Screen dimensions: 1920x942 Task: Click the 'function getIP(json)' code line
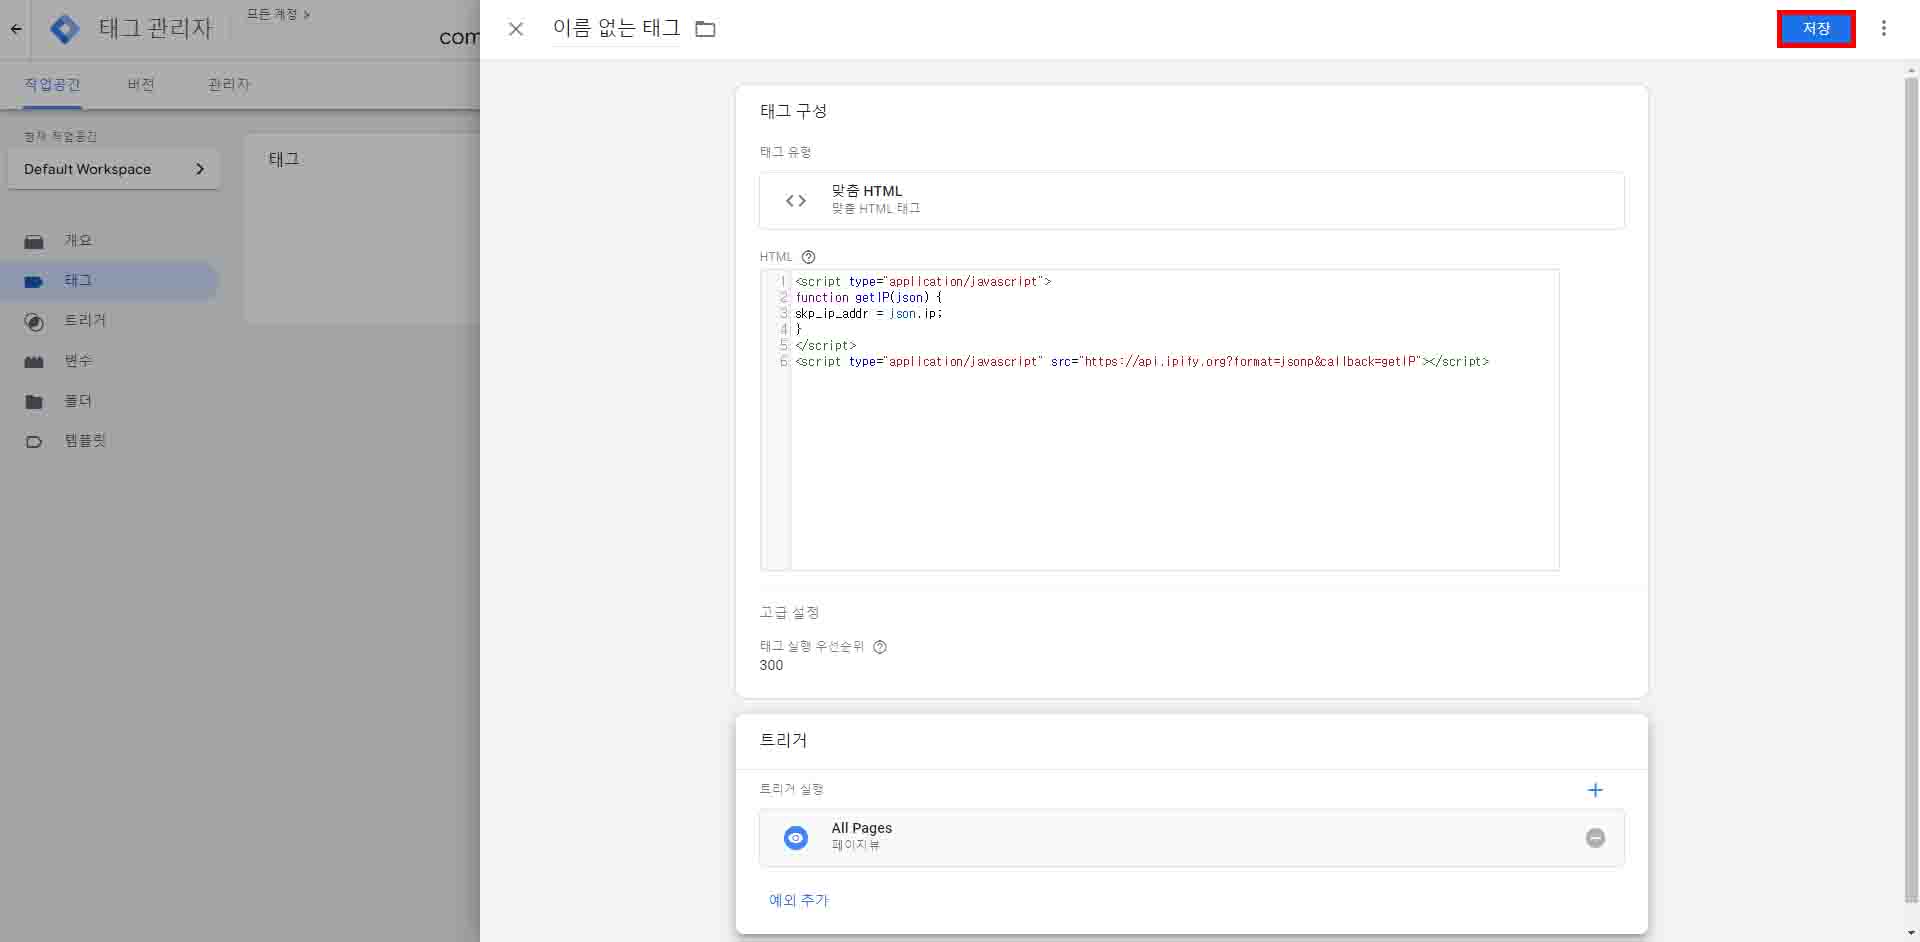pos(868,297)
